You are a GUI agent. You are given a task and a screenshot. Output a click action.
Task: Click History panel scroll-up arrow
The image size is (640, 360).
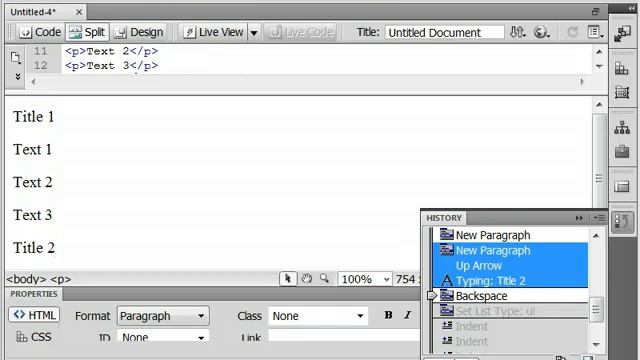point(596,236)
